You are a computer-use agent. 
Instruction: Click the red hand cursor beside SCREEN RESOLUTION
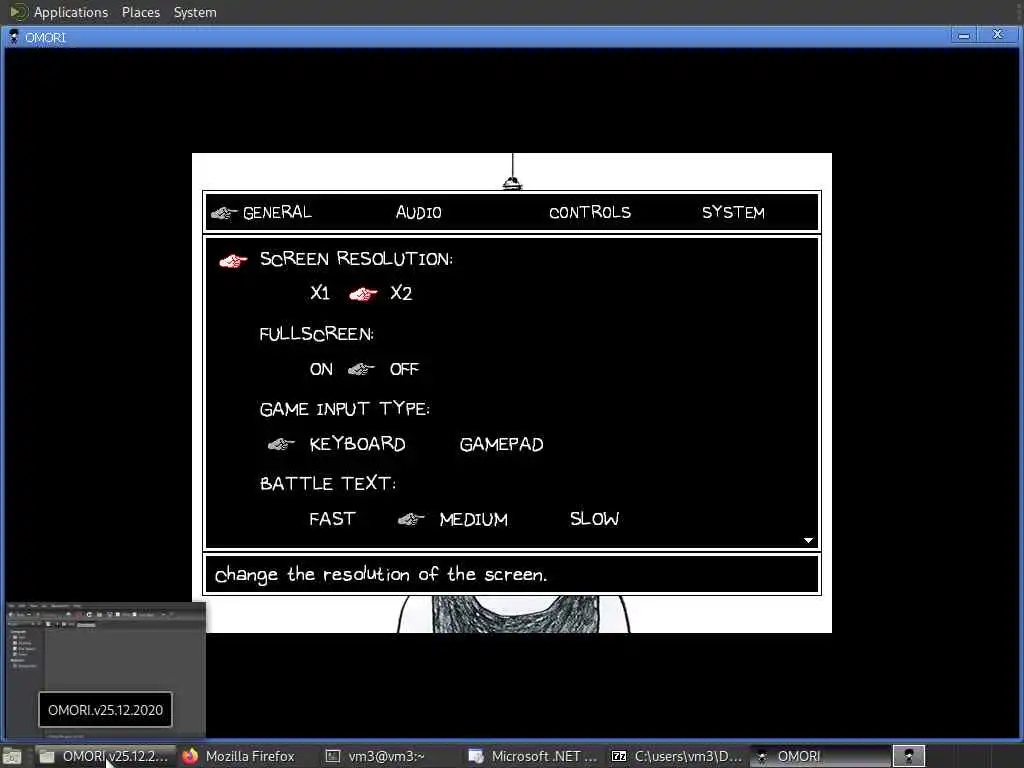click(x=233, y=261)
